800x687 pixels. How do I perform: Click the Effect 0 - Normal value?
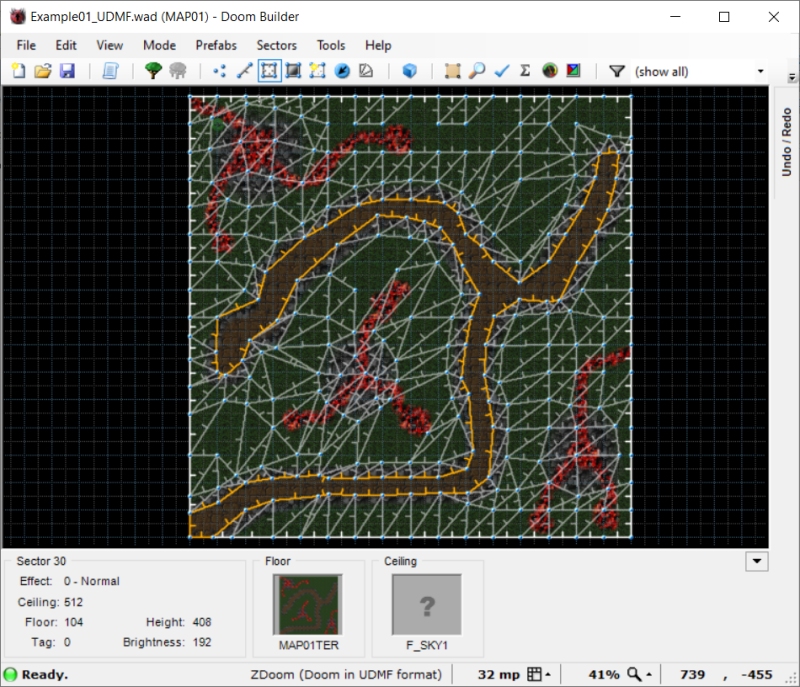click(91, 581)
